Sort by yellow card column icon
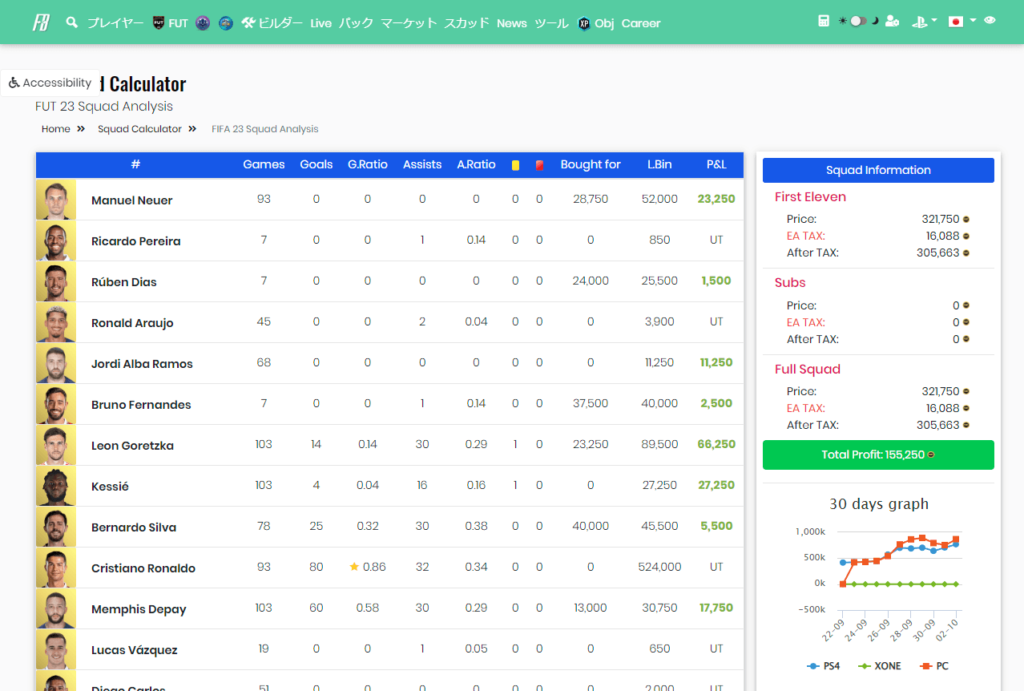The height and width of the screenshot is (691, 1024). point(515,165)
